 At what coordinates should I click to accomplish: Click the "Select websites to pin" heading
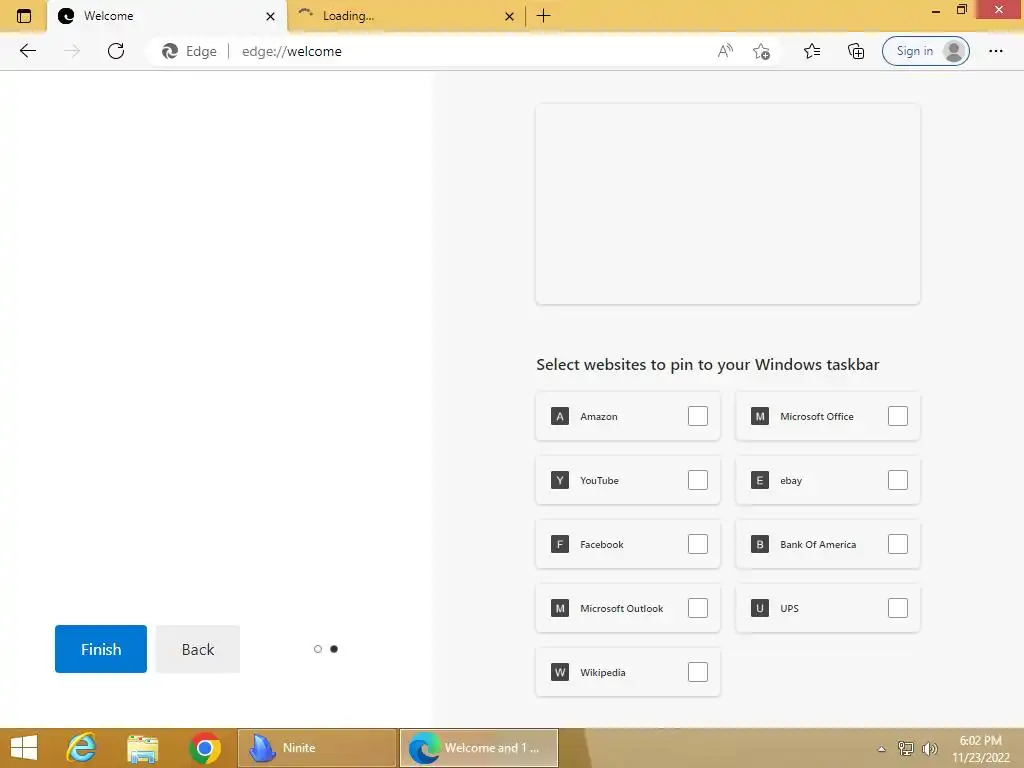[707, 364]
